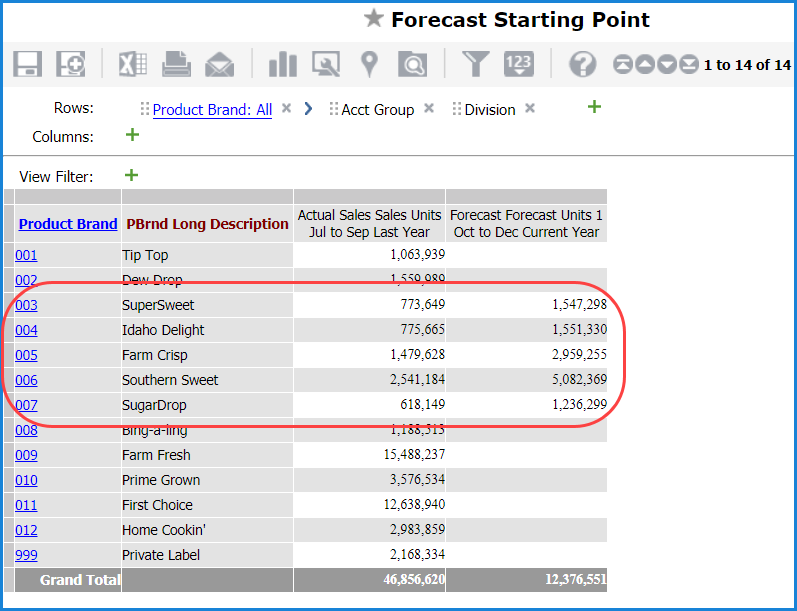797x611 pixels.
Task: Click the Tip Top description cell
Action: (x=207, y=255)
